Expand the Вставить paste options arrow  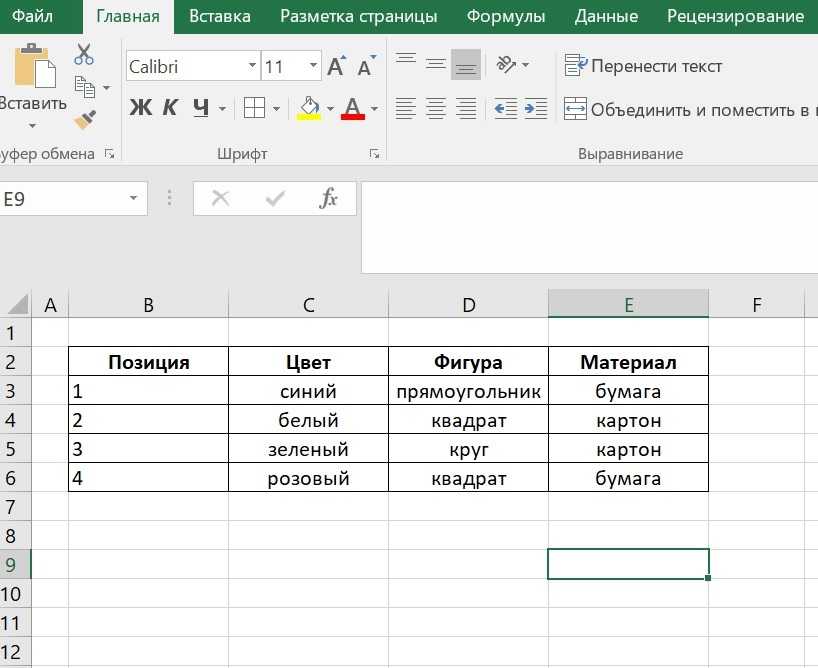(32, 125)
